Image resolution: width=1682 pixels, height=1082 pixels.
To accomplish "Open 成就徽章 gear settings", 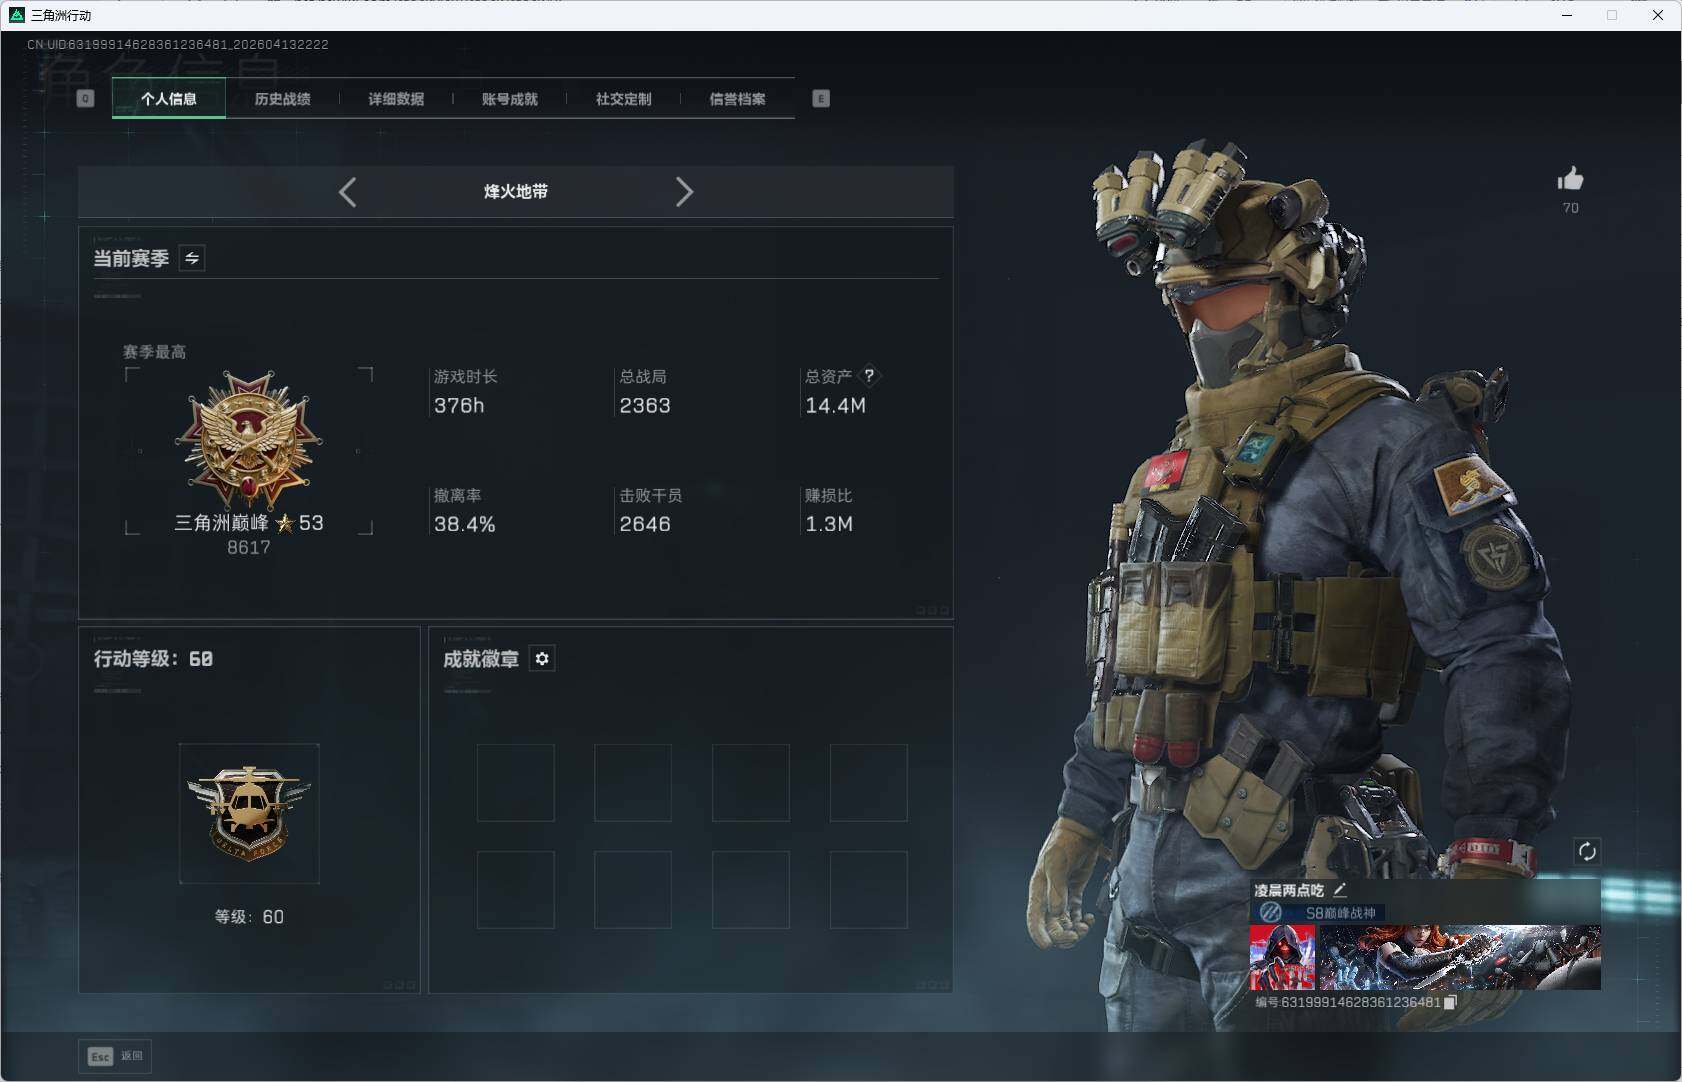I will pos(542,659).
